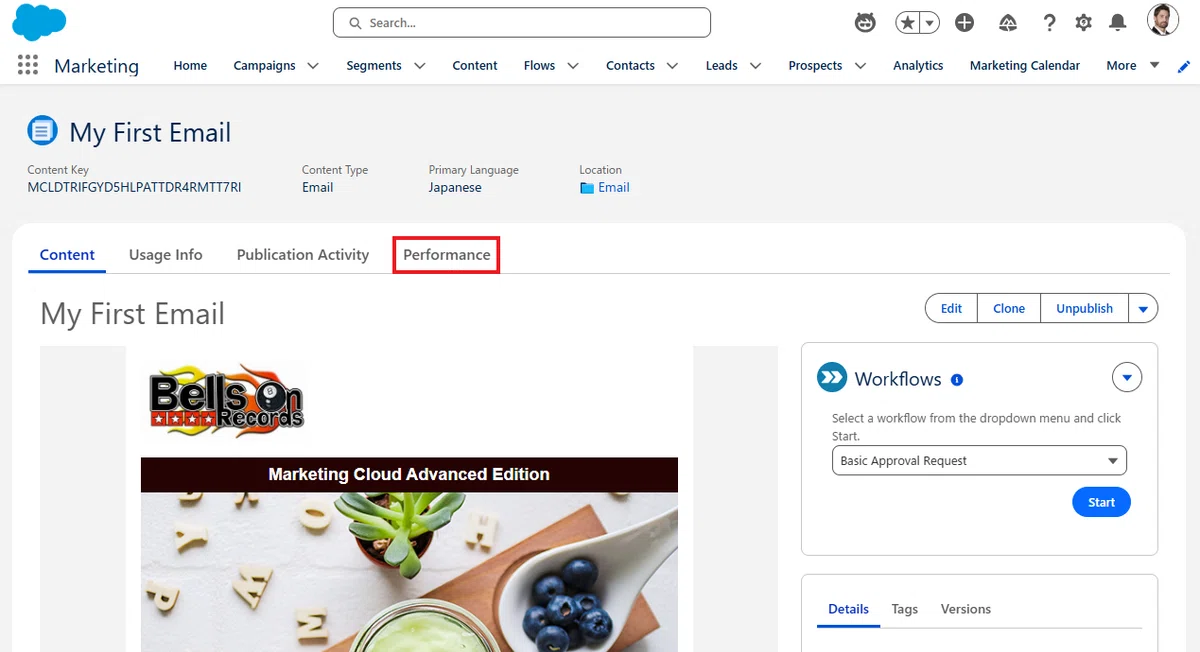Viewport: 1200px width, 652px height.
Task: Click the Workflows arrows logo icon
Action: point(831,378)
